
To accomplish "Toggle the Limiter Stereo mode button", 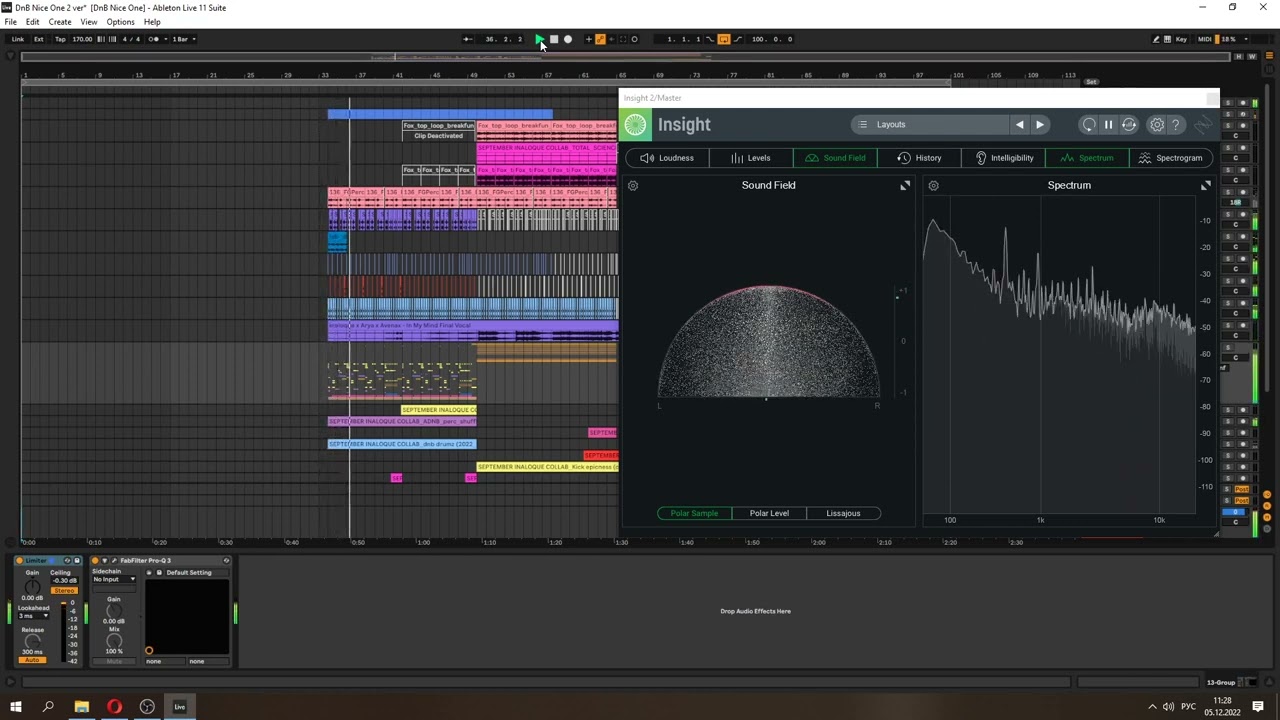I will coord(64,591).
